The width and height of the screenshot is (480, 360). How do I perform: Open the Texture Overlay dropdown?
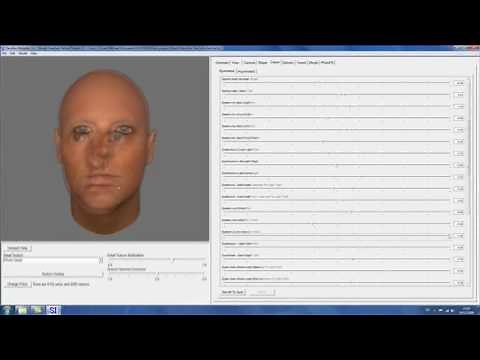click(x=53, y=274)
